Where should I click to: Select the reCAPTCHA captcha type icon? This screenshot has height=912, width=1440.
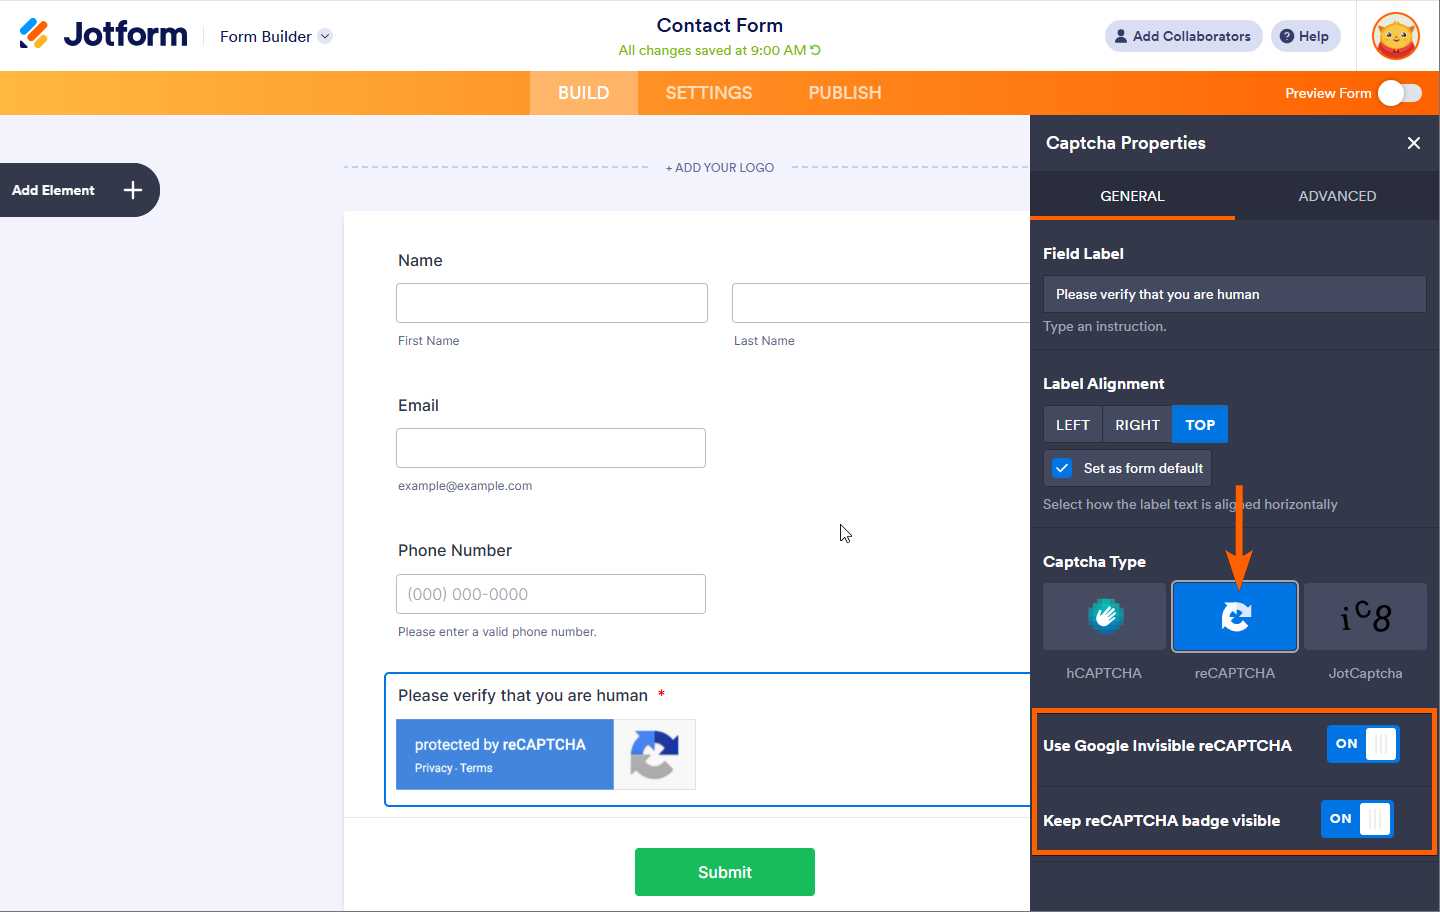[x=1235, y=617]
